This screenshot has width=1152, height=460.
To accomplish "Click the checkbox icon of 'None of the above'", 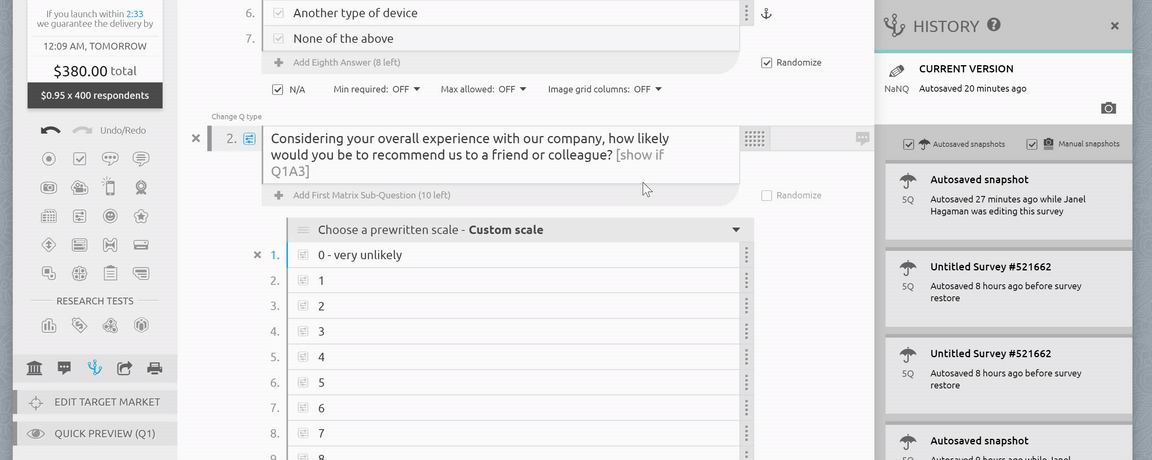I will click(278, 38).
